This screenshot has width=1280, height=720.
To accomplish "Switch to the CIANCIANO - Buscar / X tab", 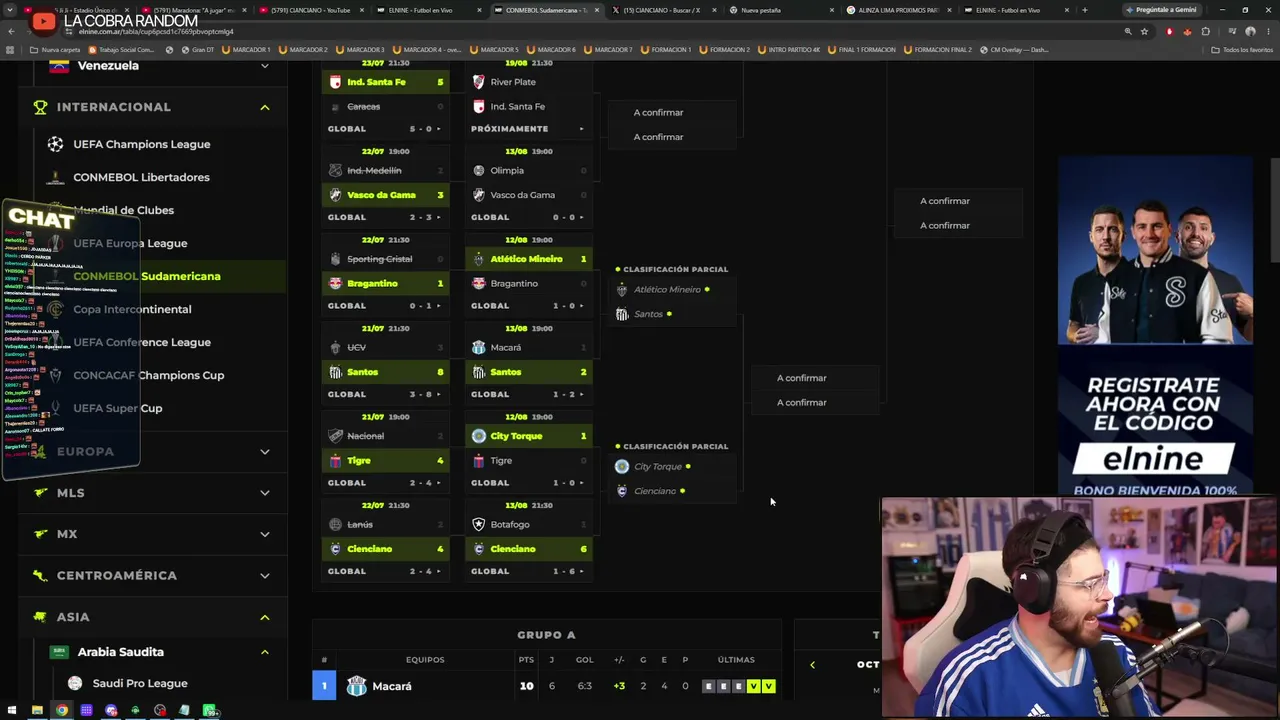I will [x=664, y=10].
